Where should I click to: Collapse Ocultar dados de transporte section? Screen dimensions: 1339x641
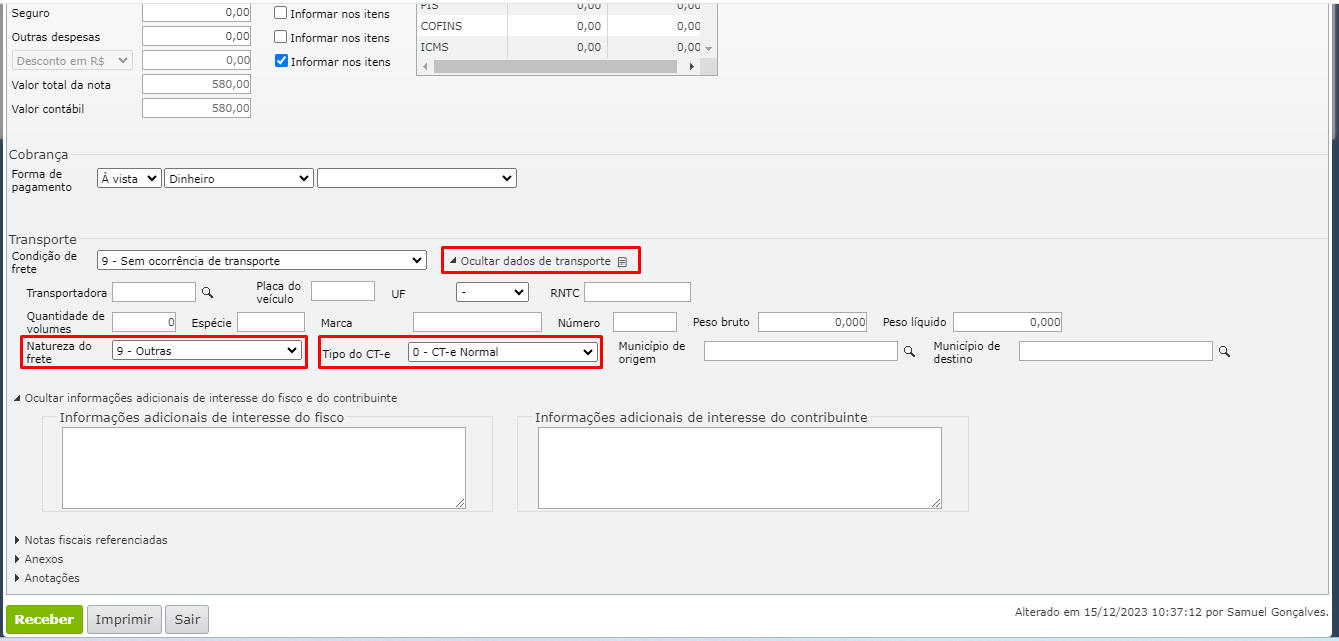tap(530, 261)
